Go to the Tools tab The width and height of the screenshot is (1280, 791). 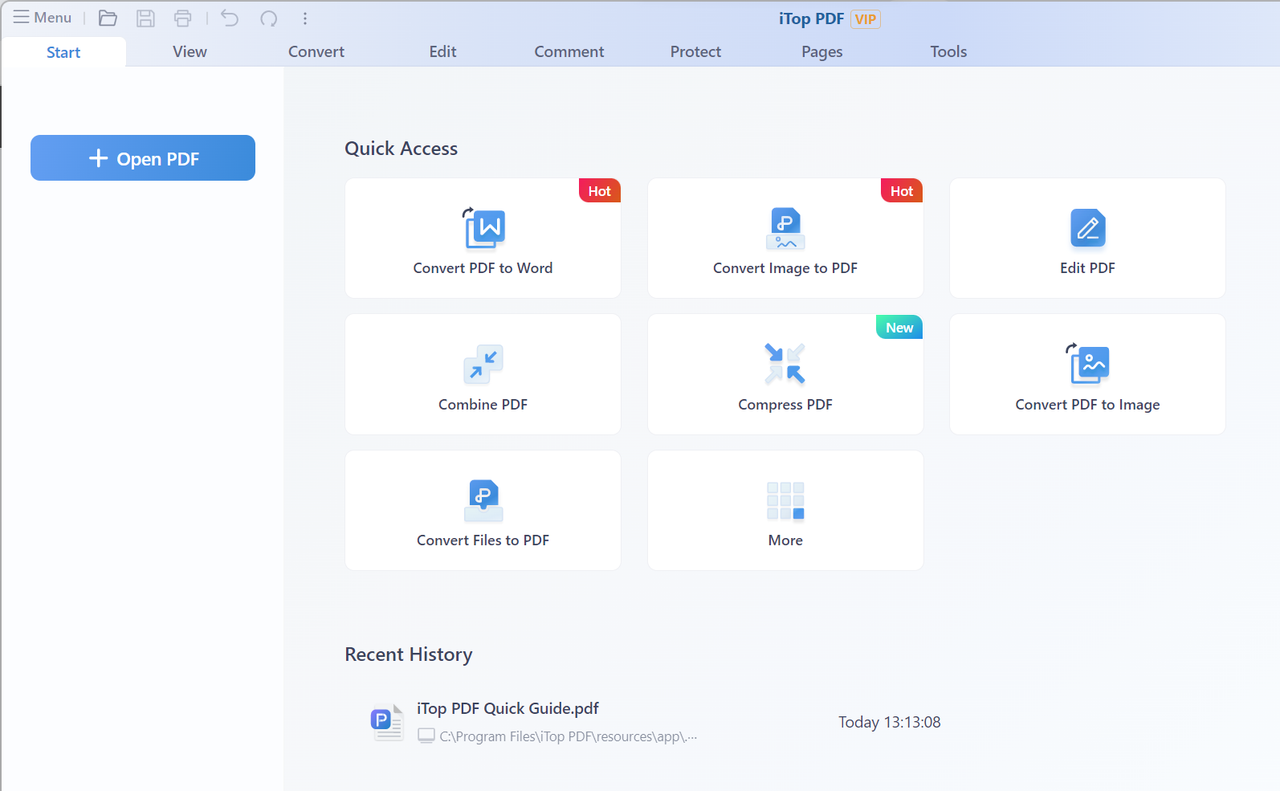tap(949, 52)
